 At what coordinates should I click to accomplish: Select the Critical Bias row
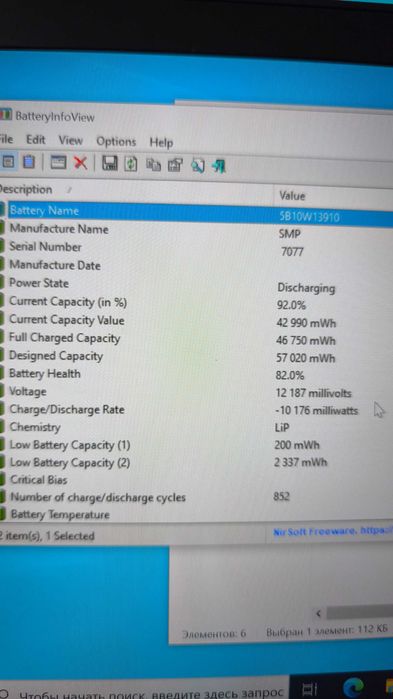[196, 480]
